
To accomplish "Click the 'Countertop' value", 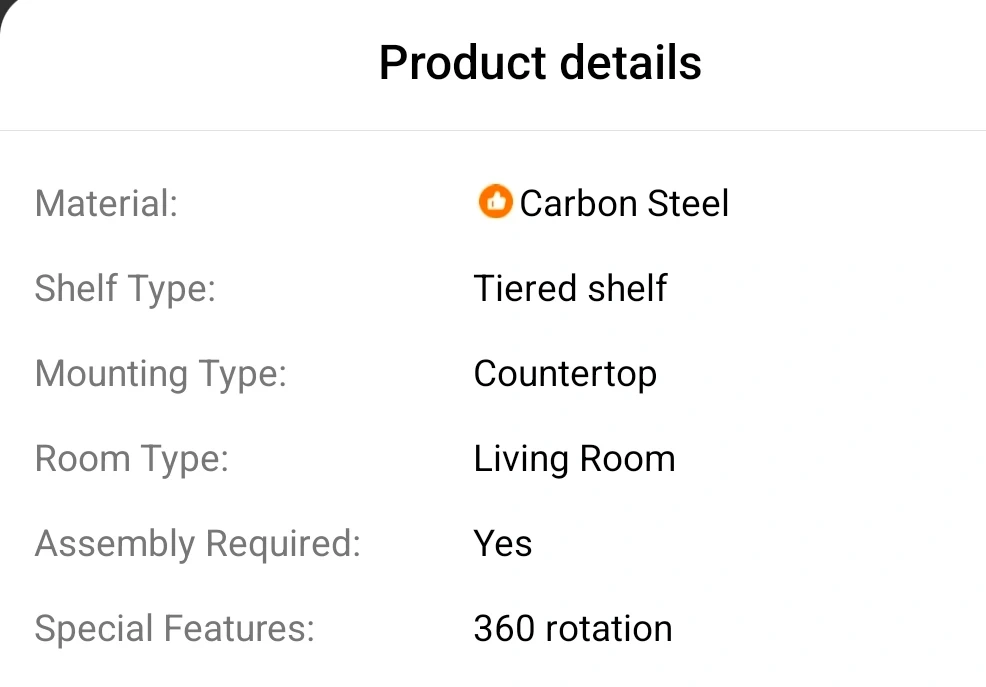I will (565, 374).
